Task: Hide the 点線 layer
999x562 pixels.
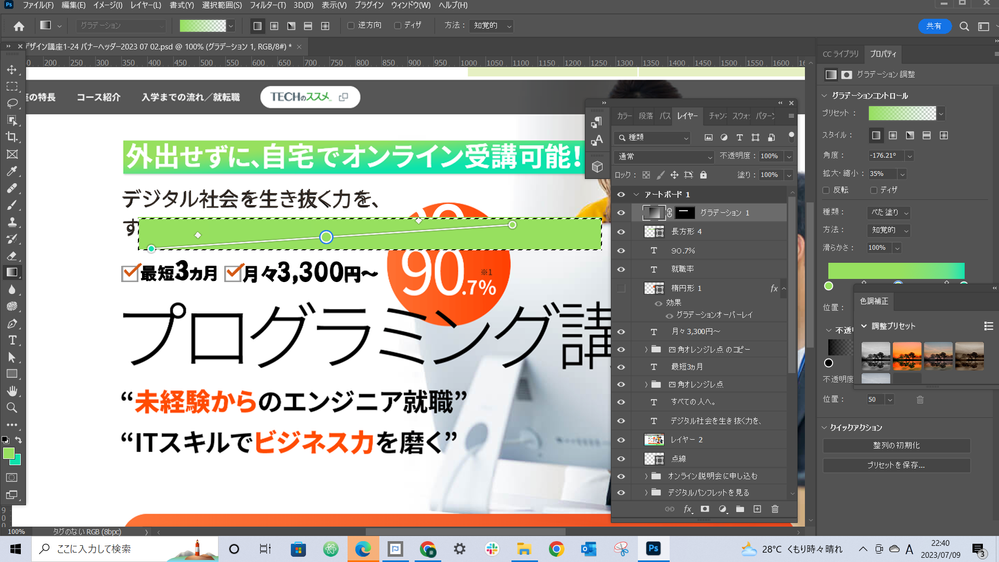Action: pos(621,459)
